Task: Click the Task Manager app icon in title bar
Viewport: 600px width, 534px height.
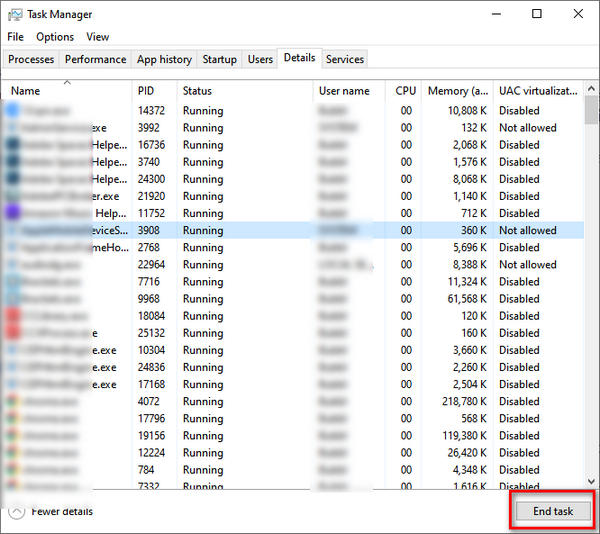Action: tap(15, 15)
